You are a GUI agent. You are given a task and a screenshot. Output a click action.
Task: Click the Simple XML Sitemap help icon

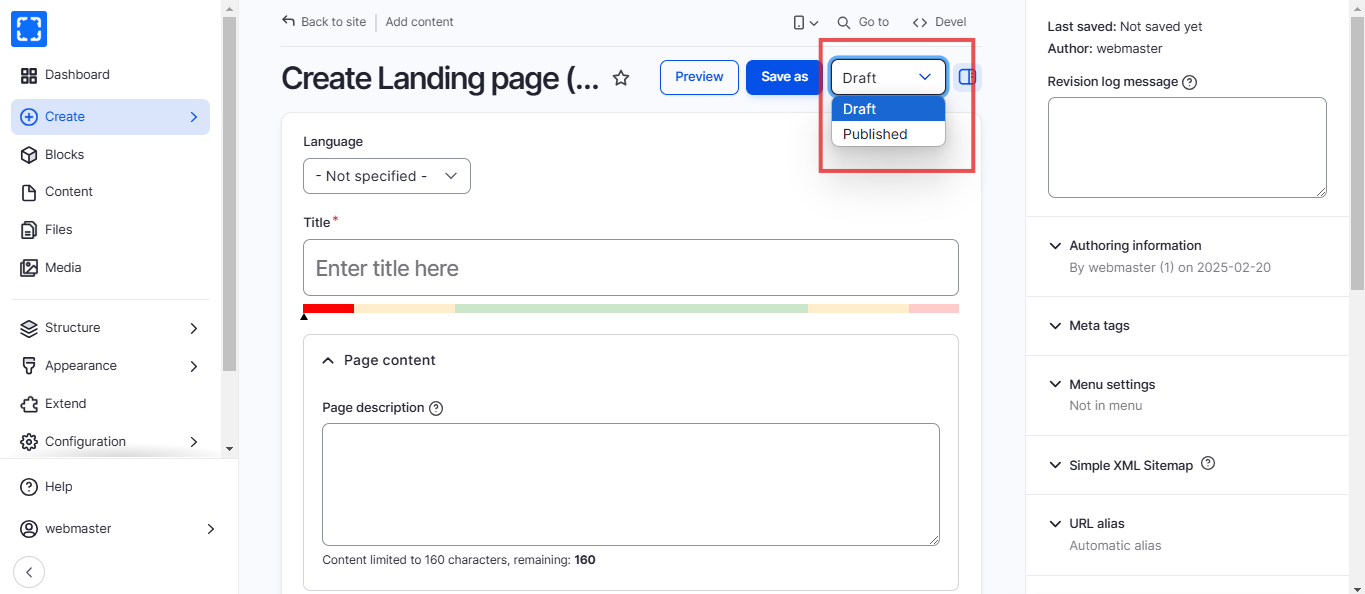[1208, 464]
